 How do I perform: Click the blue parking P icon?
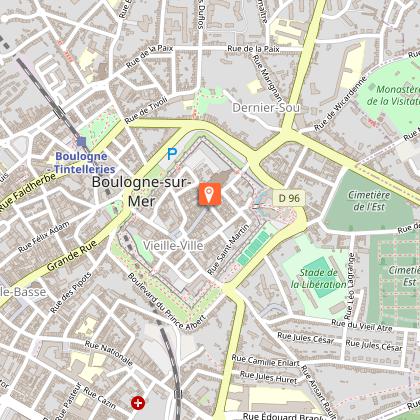(x=172, y=154)
